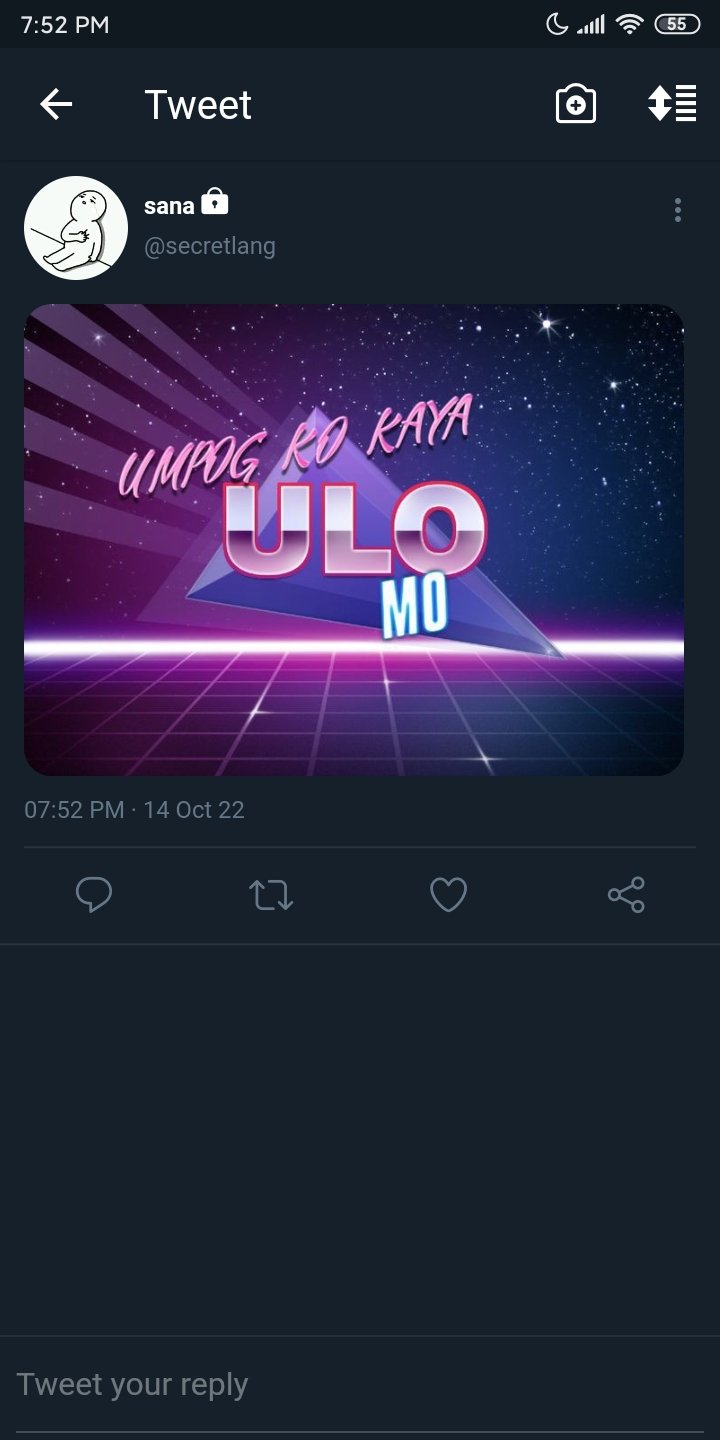Tap the display name sana
720x1440 pixels.
coord(169,206)
